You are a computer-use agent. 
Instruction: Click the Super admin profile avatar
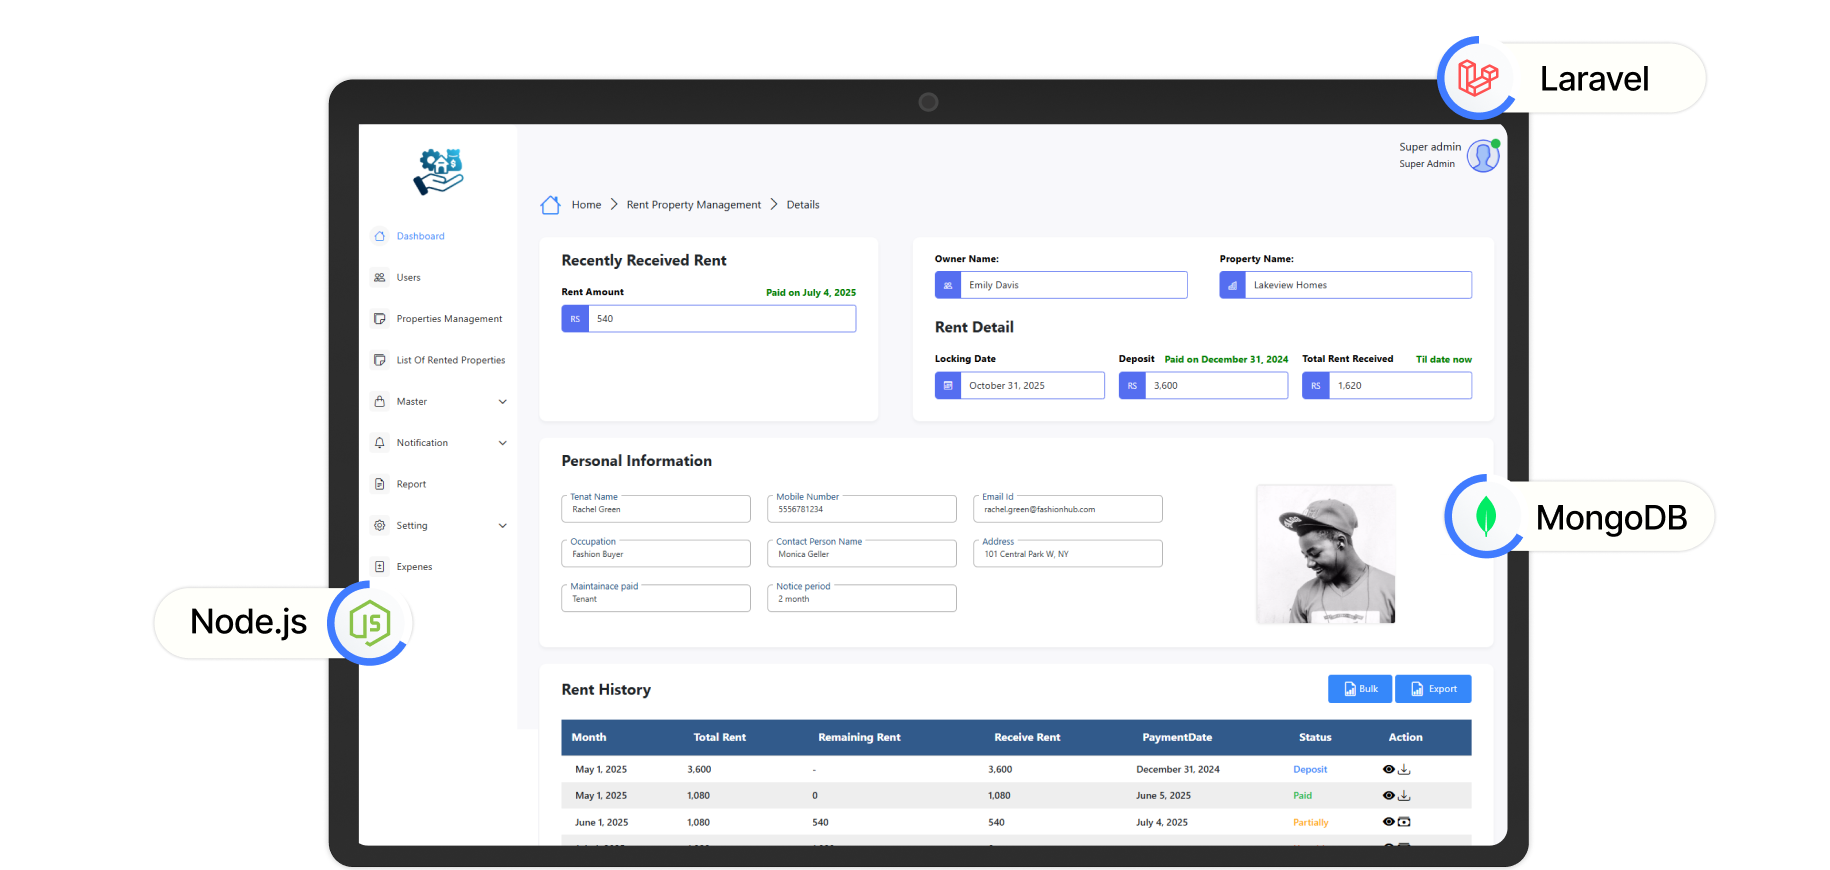(1482, 156)
